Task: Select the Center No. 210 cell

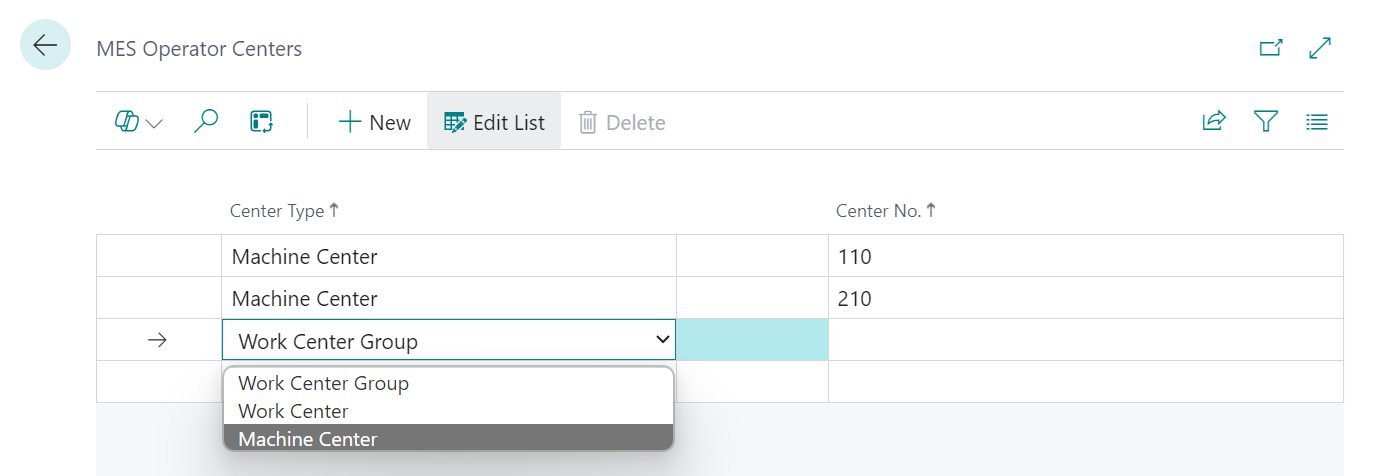Action: [x=1085, y=298]
